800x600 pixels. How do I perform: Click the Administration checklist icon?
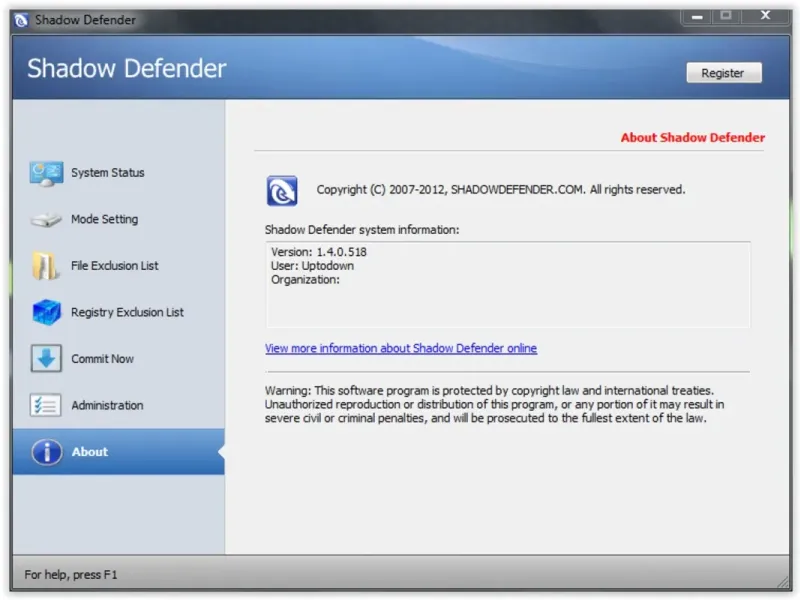45,406
